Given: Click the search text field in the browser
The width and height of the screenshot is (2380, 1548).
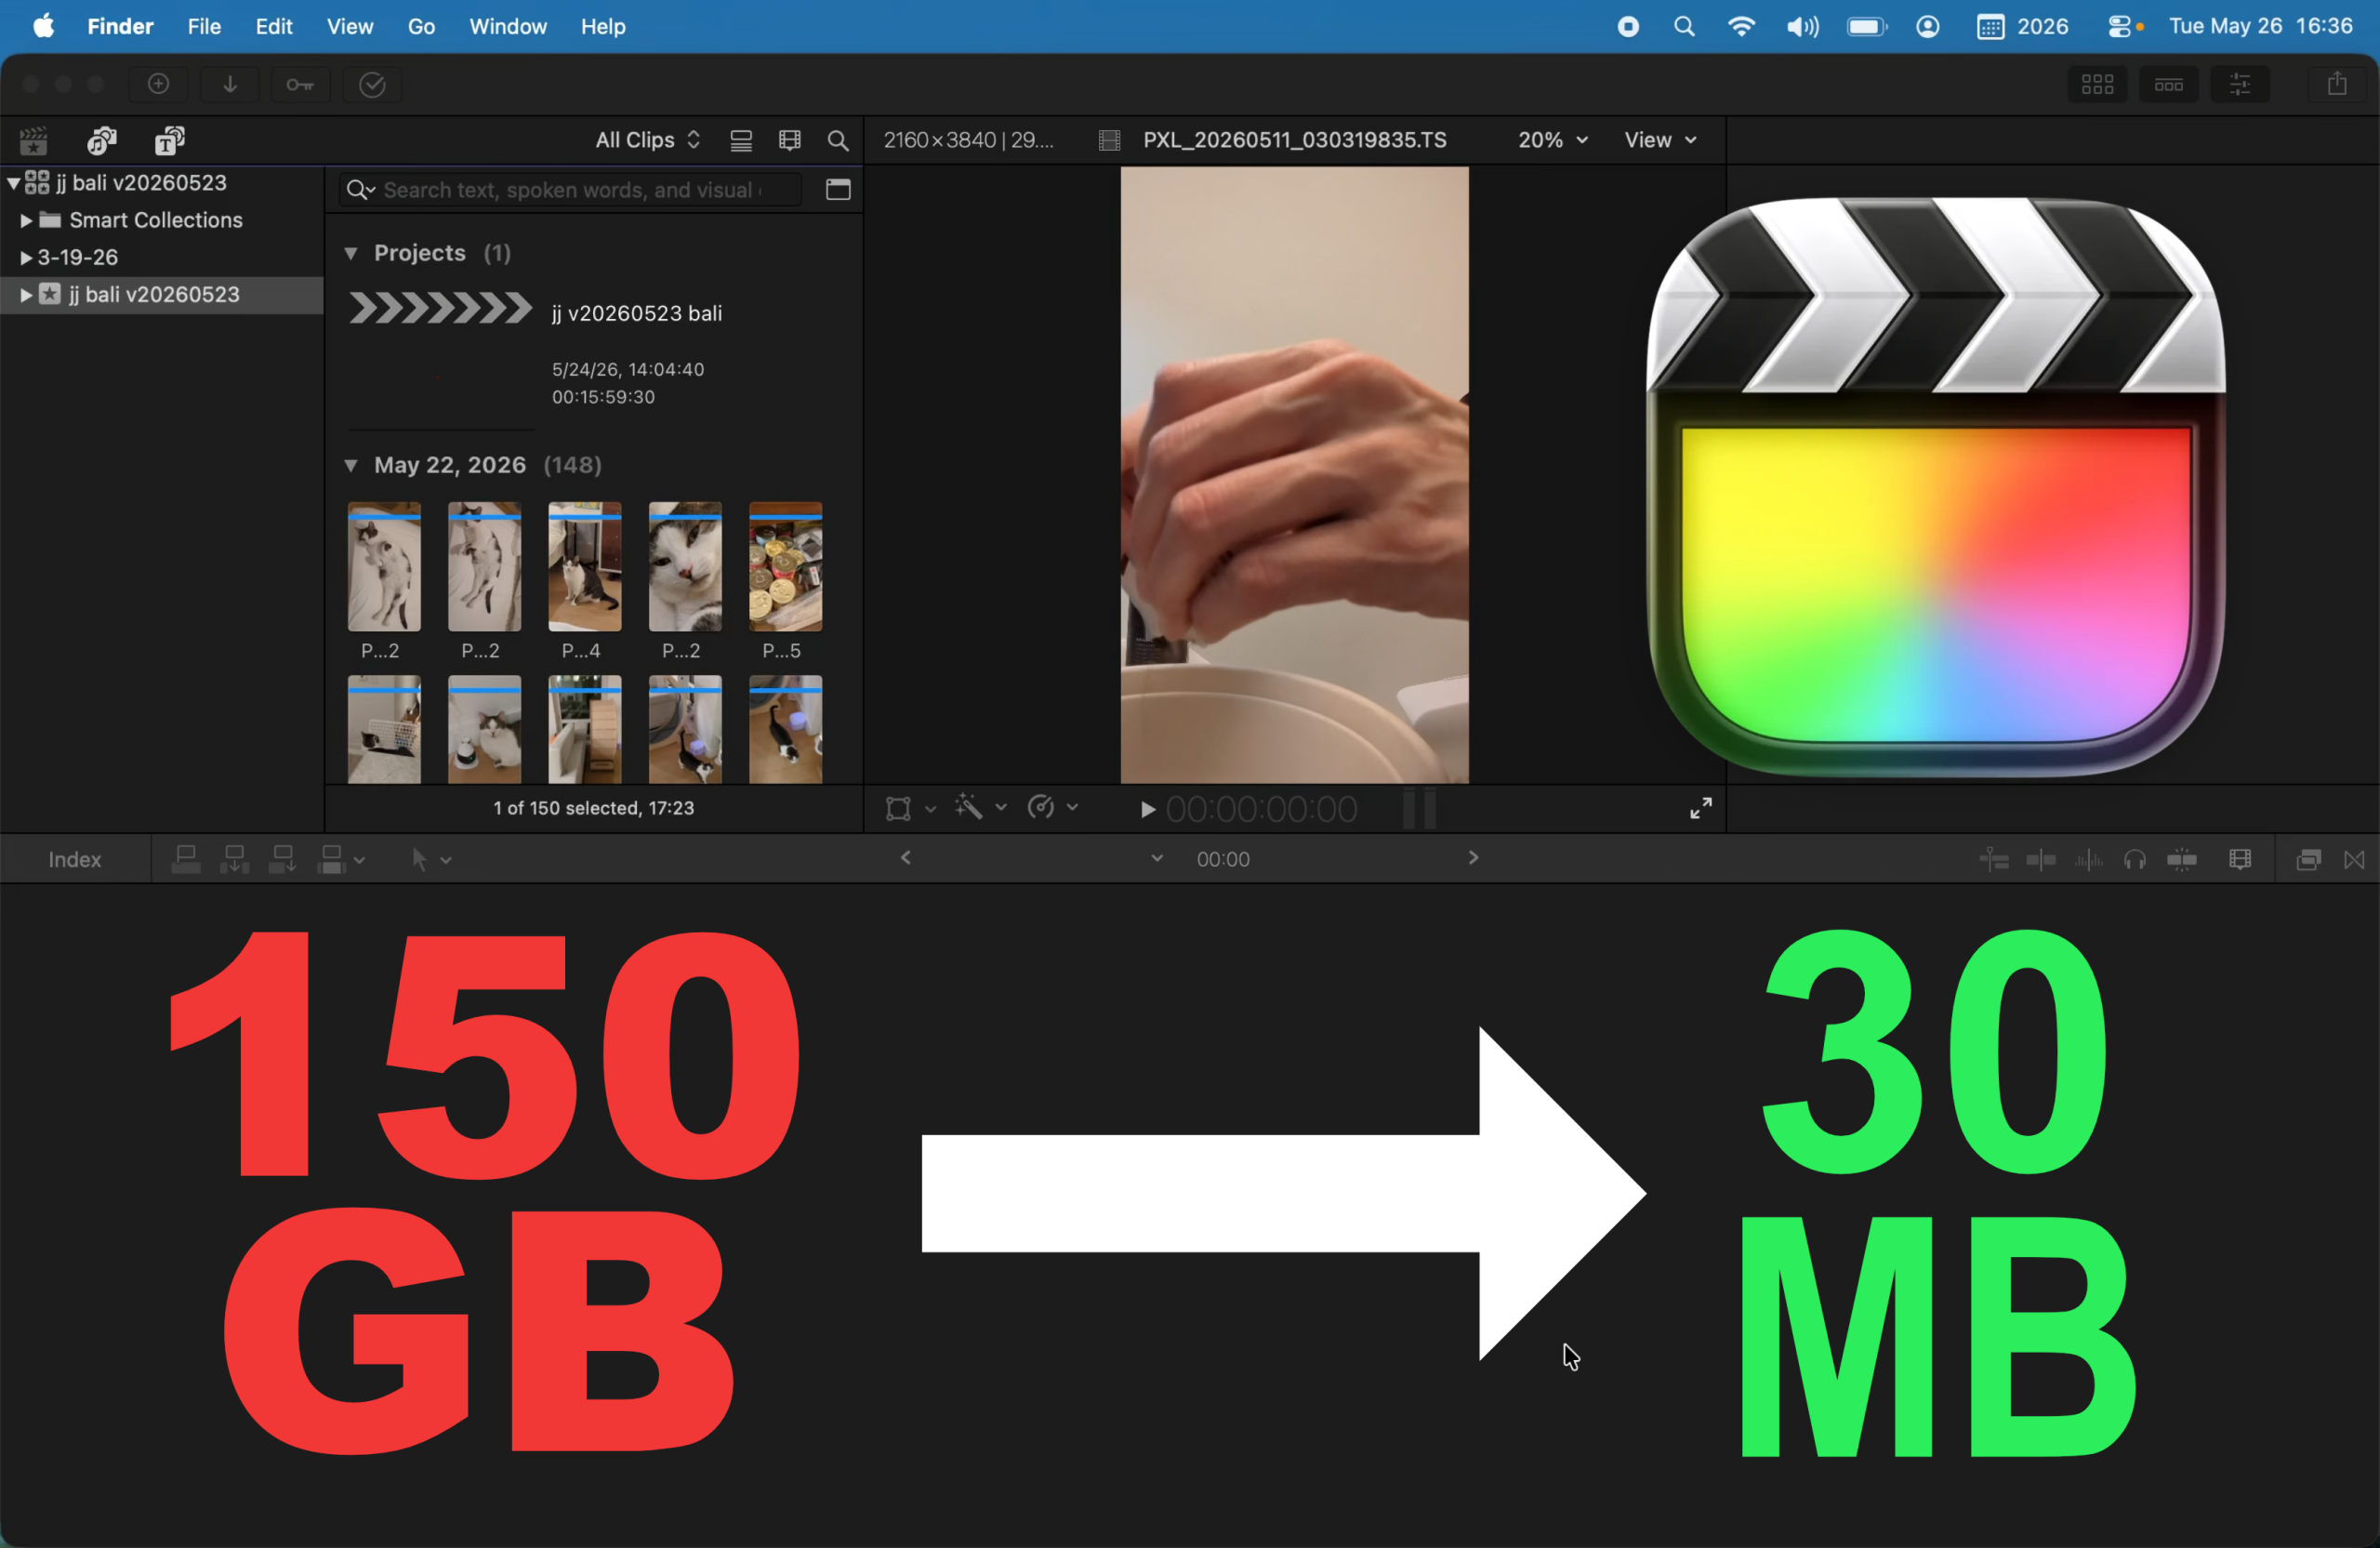Looking at the screenshot, I should pyautogui.click(x=571, y=189).
